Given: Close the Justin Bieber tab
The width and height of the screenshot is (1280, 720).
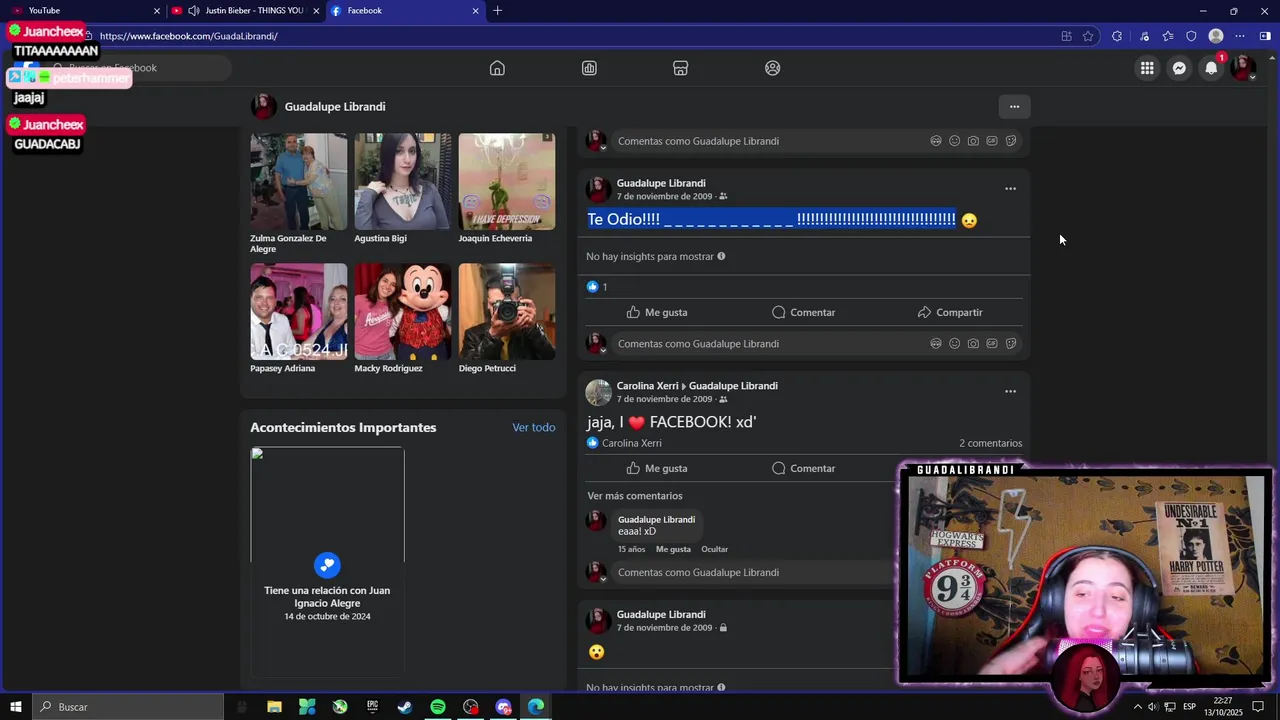Looking at the screenshot, I should [x=316, y=11].
